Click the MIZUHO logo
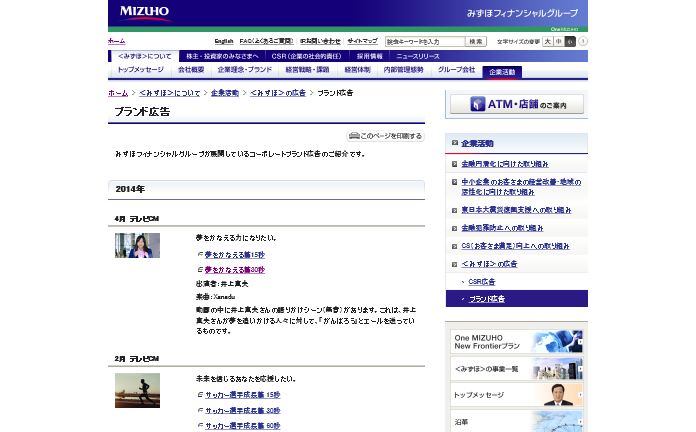Screen dimensions: 696x432 coord(145,12)
